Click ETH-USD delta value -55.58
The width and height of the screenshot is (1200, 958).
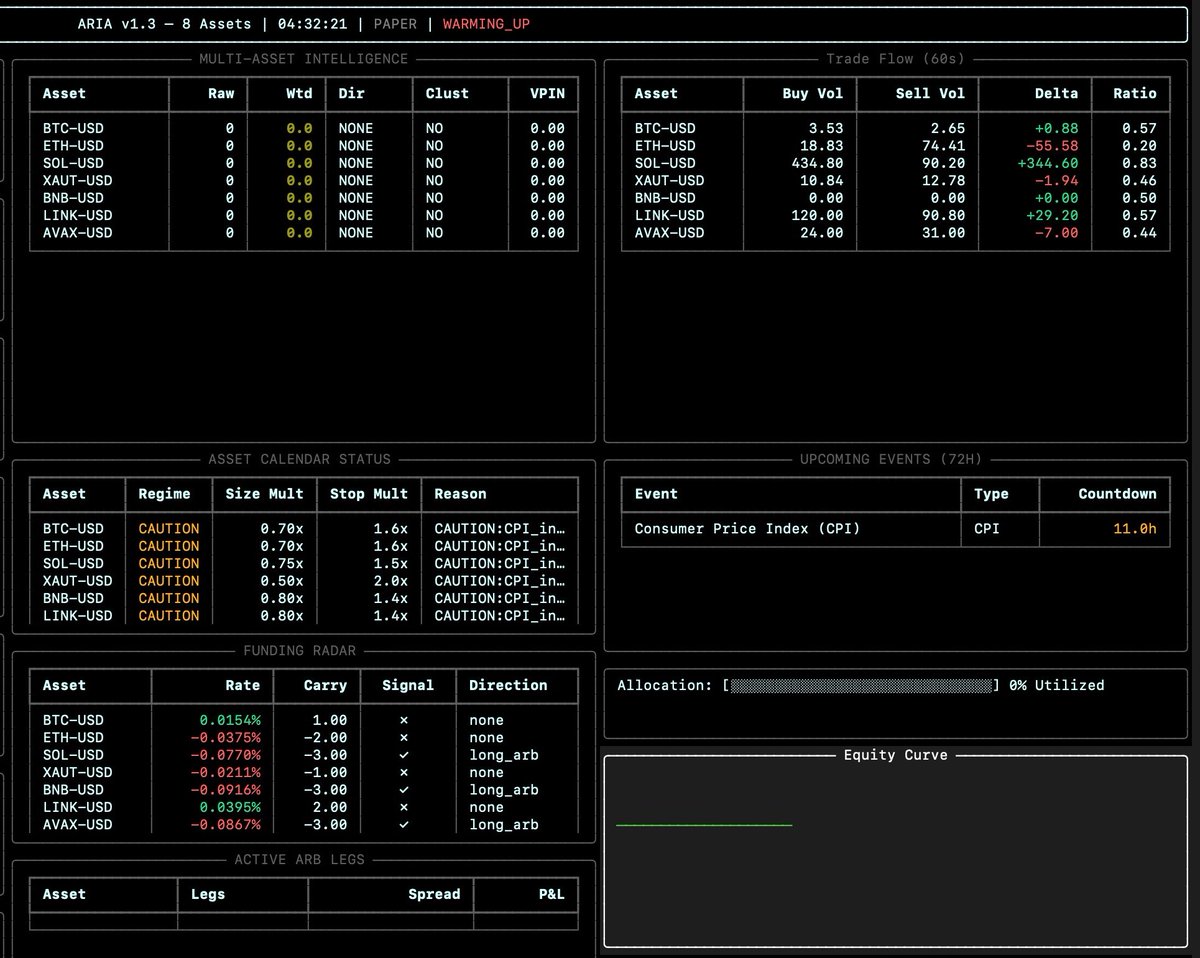point(1052,146)
